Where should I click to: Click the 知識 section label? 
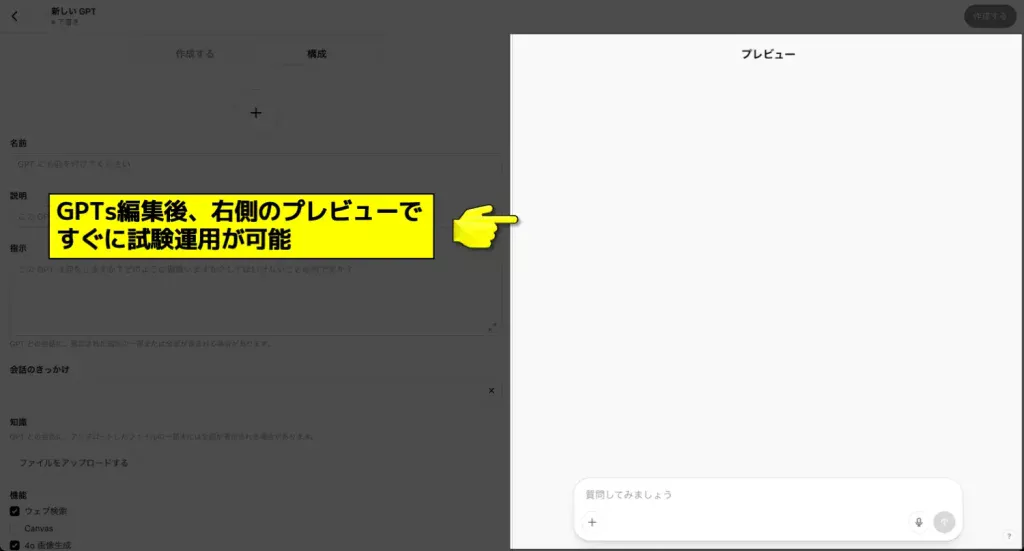pos(18,422)
